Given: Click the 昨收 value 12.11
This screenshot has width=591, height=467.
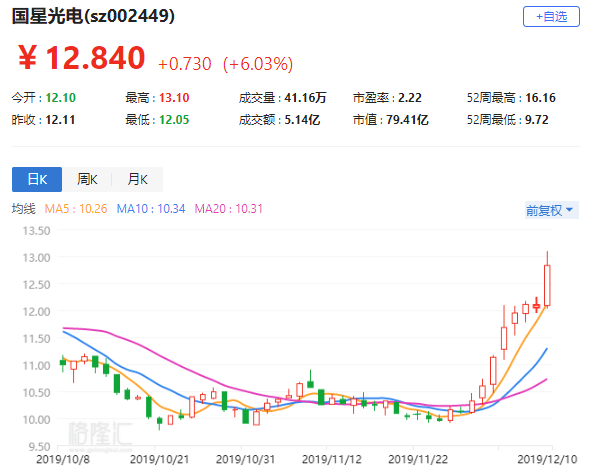Looking at the screenshot, I should click(60, 120).
